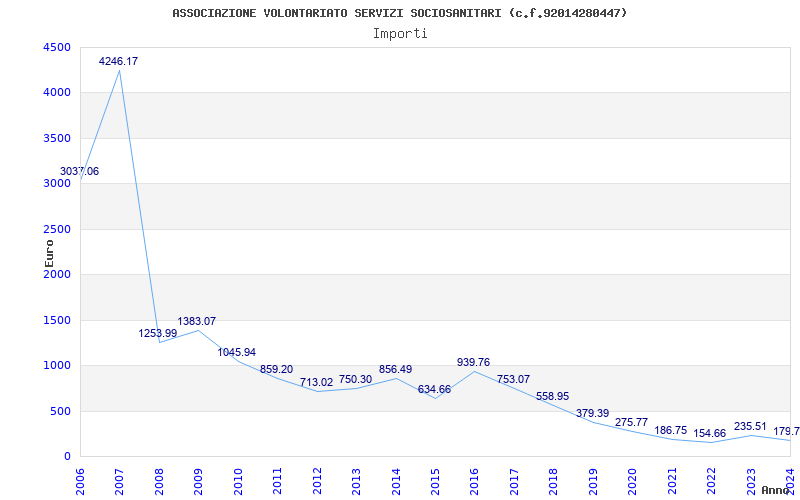Click x-axis year 2021
Image resolution: width=800 pixels, height=500 pixels.
[x=672, y=482]
